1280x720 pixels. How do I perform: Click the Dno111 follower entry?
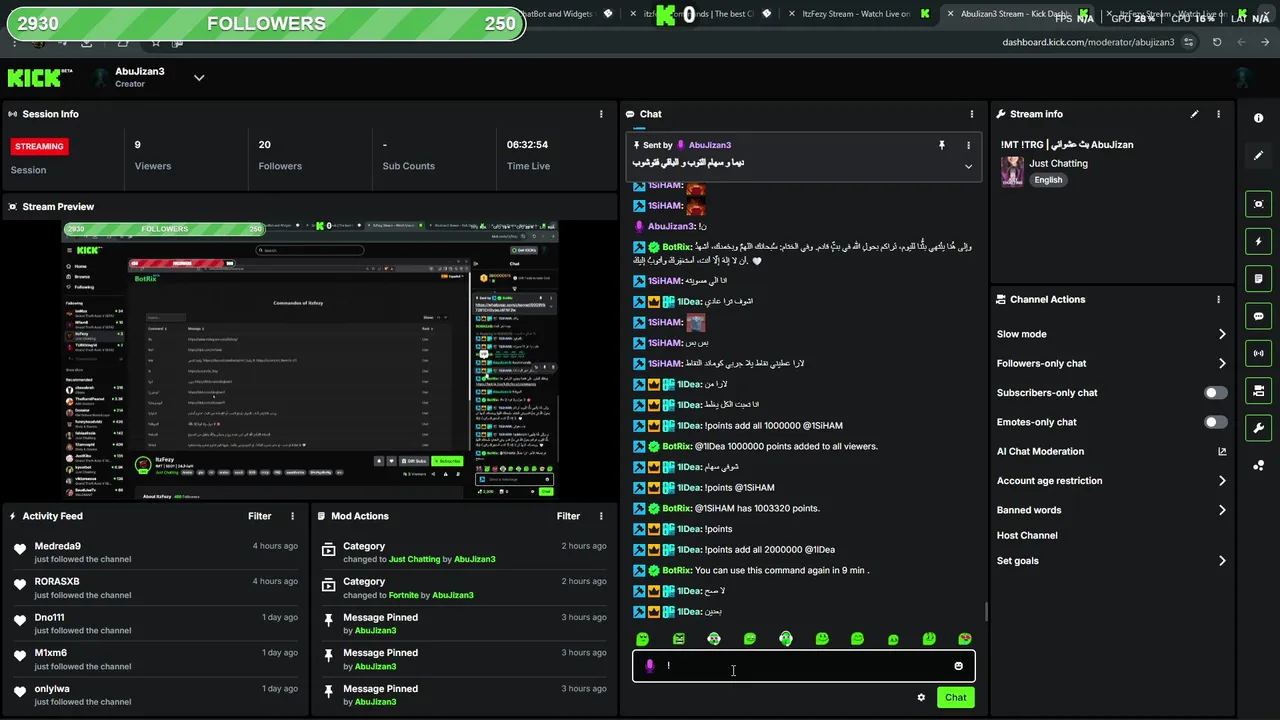(155, 624)
